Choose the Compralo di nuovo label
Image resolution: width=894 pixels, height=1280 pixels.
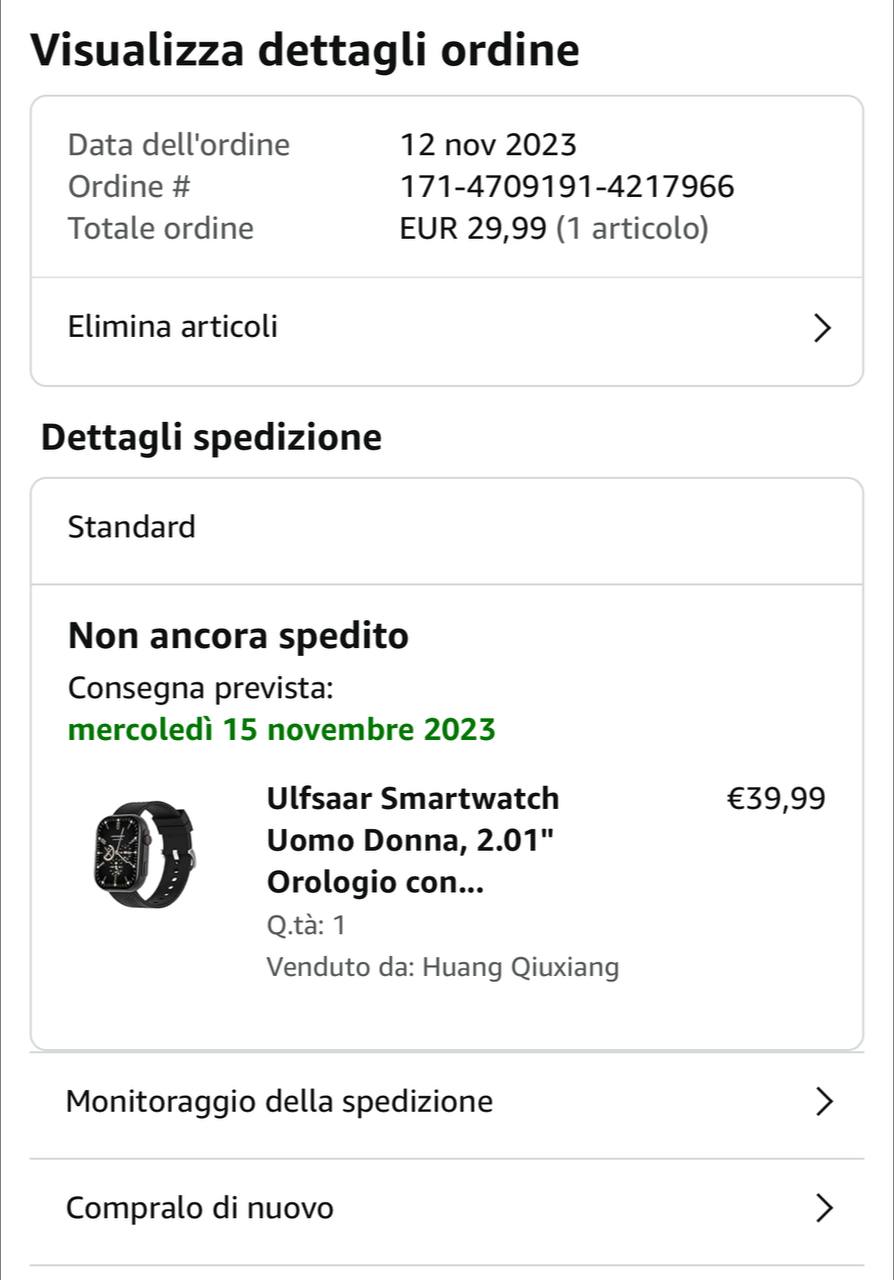coord(200,1209)
